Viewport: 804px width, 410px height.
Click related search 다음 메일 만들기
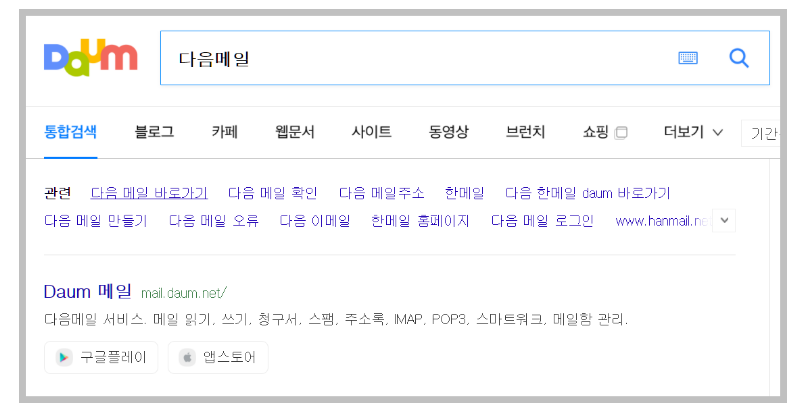tap(96, 221)
